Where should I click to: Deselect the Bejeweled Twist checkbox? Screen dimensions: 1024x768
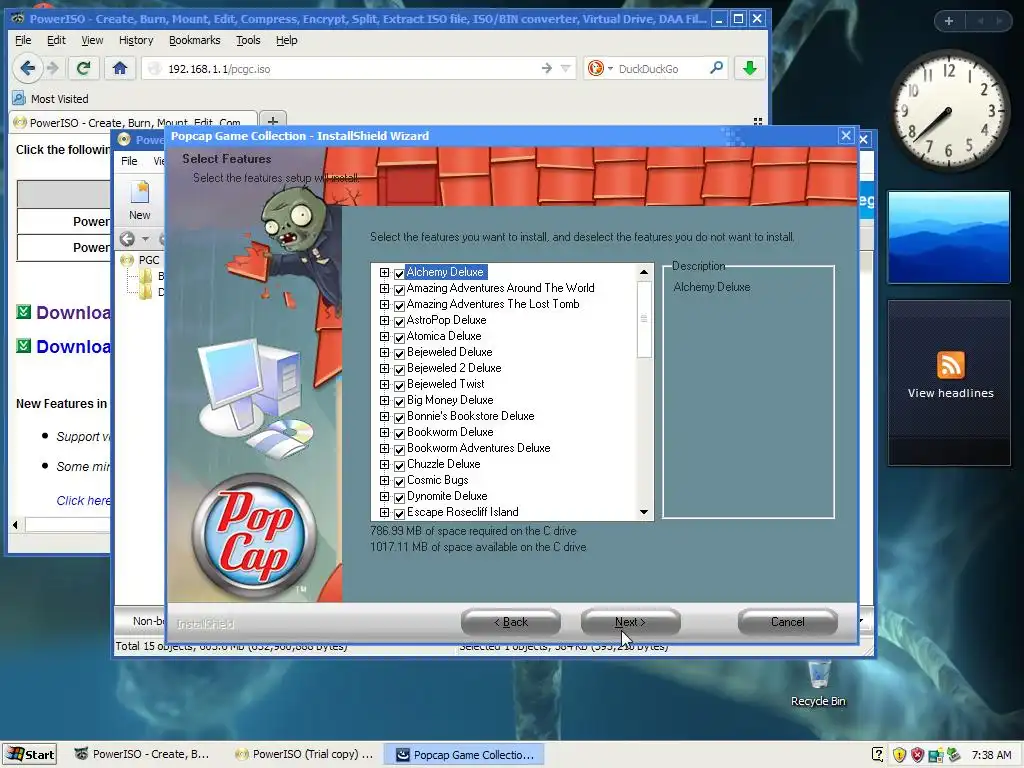400,385
